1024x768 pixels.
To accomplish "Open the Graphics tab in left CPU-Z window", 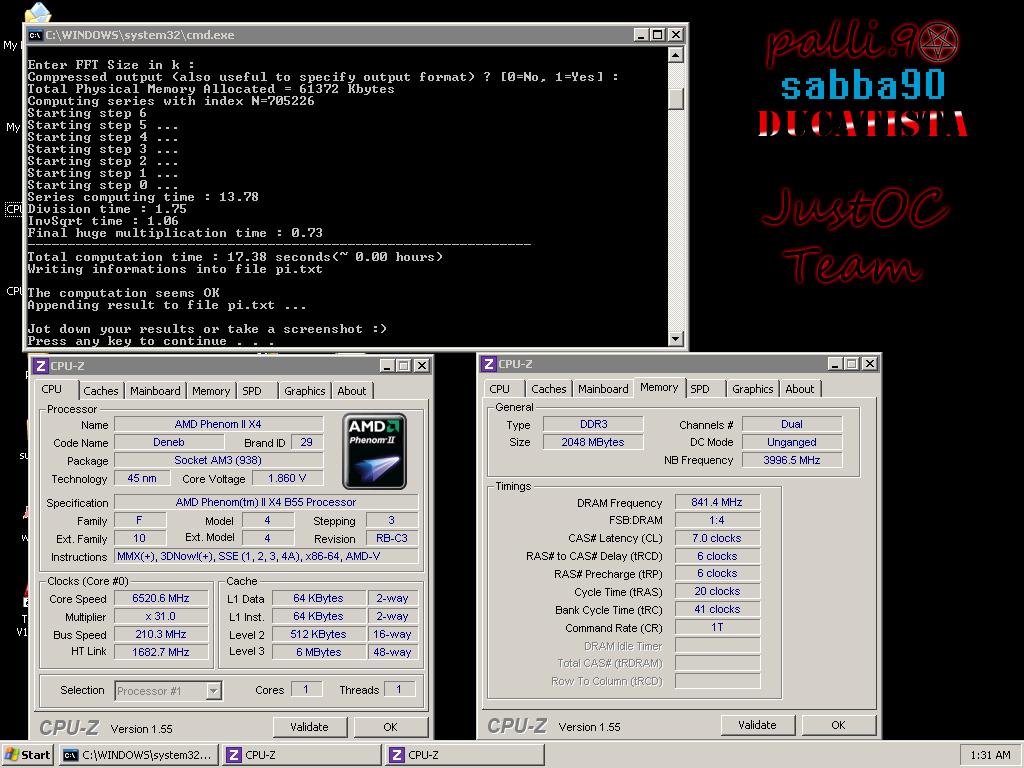I will coord(304,391).
